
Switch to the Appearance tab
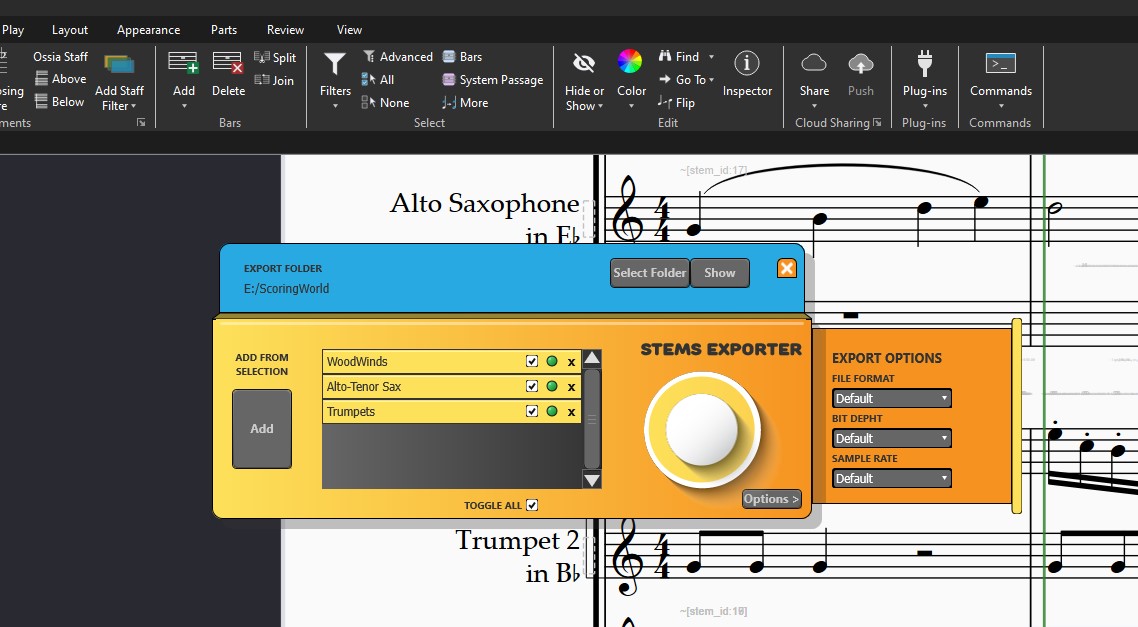pos(148,30)
